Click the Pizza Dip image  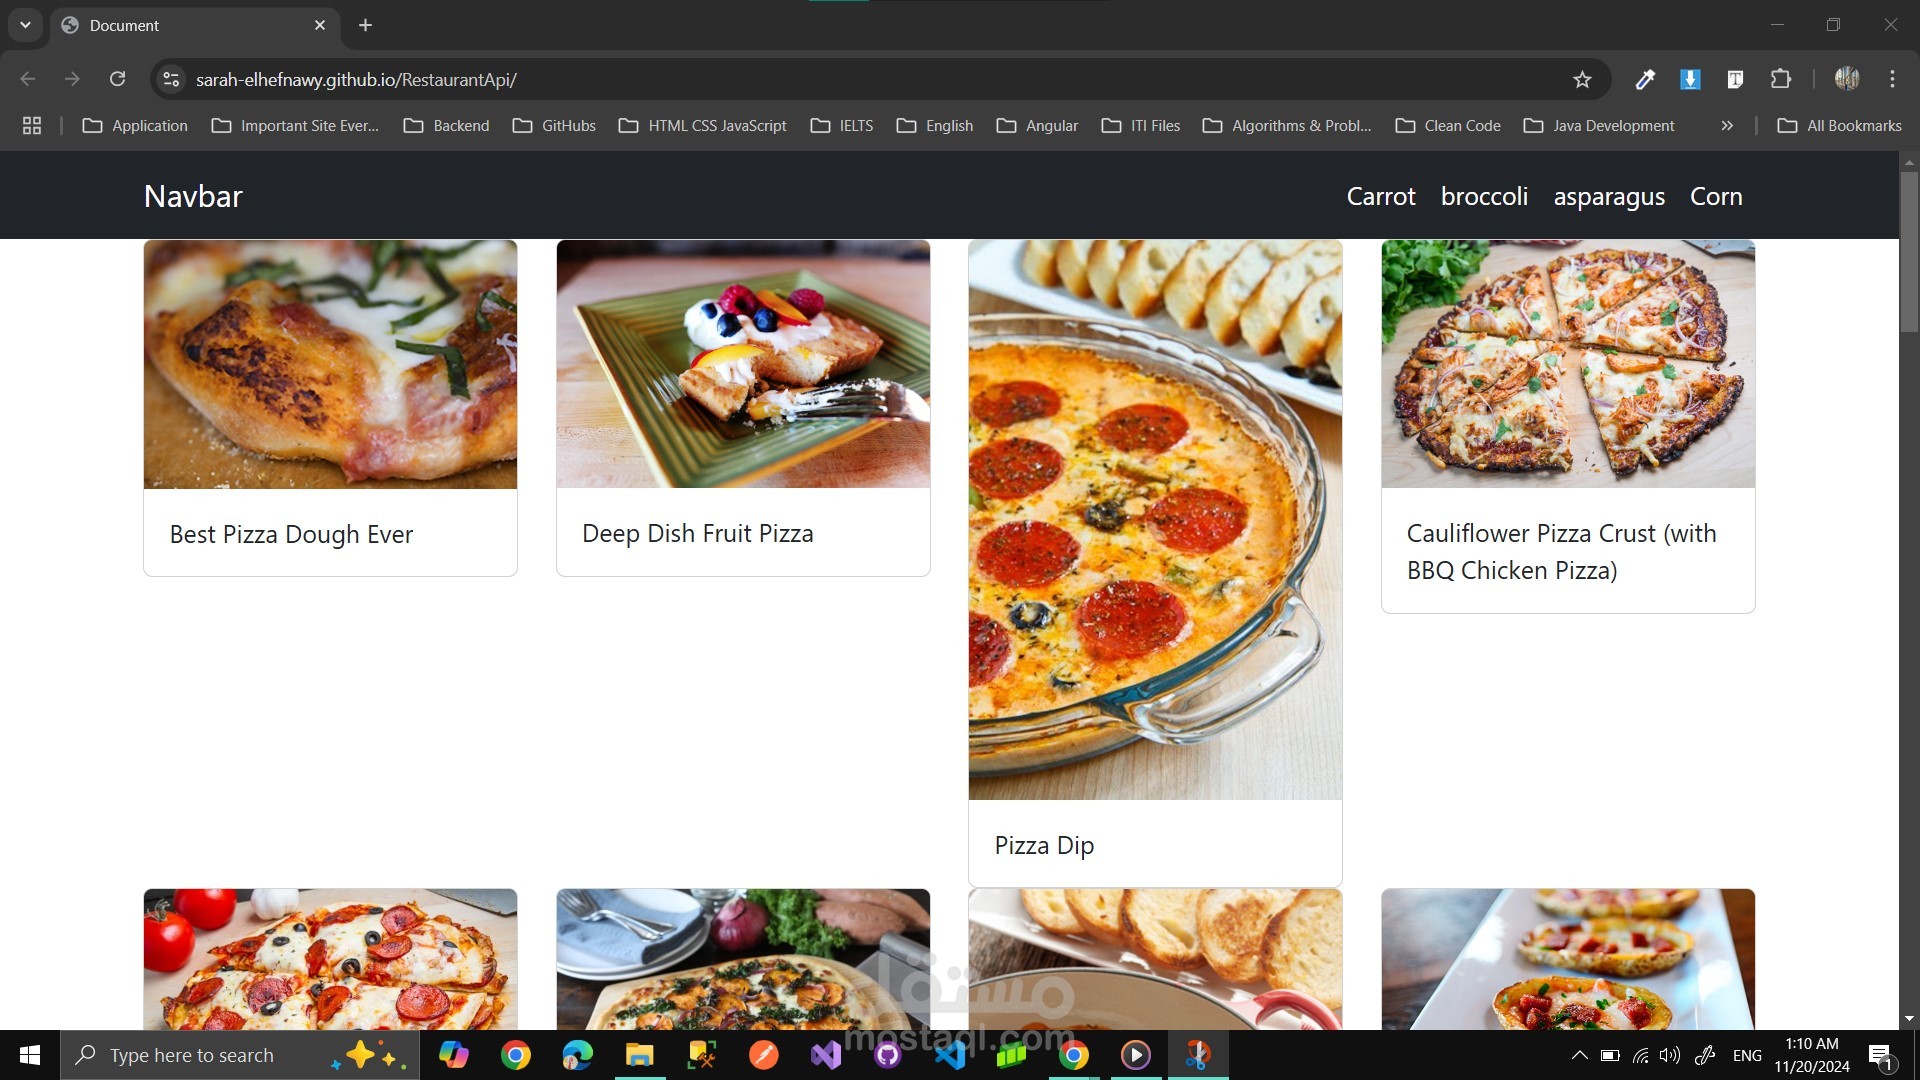coord(1155,520)
